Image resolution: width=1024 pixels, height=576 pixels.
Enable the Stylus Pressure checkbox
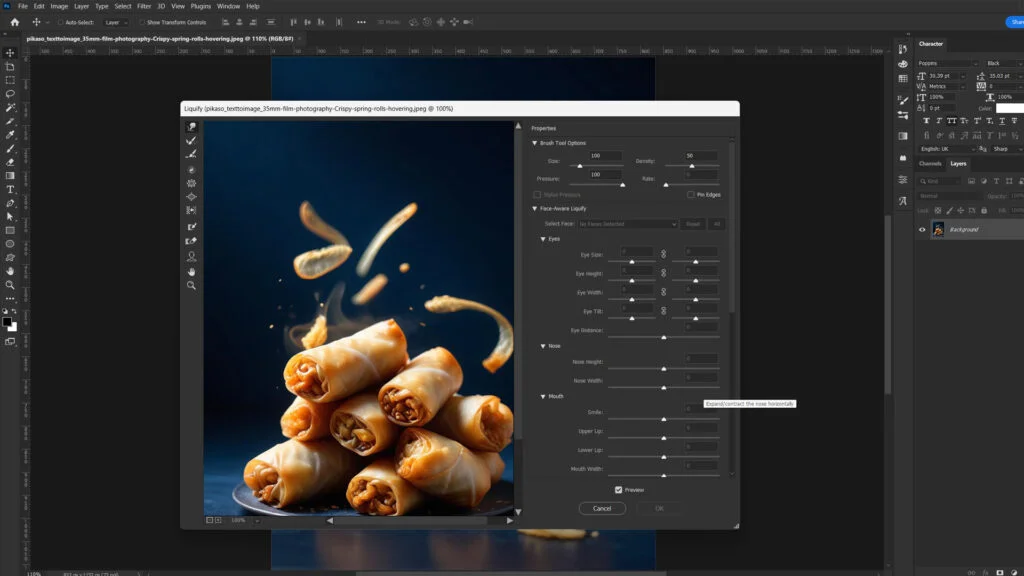tap(537, 195)
